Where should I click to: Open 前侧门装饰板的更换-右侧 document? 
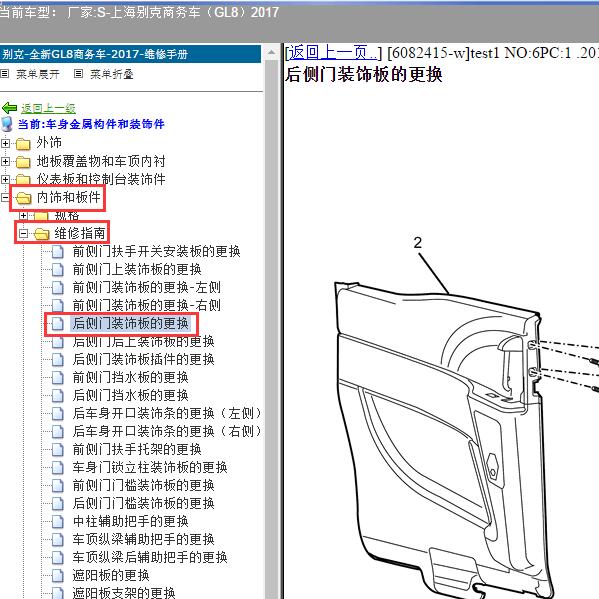pos(147,305)
